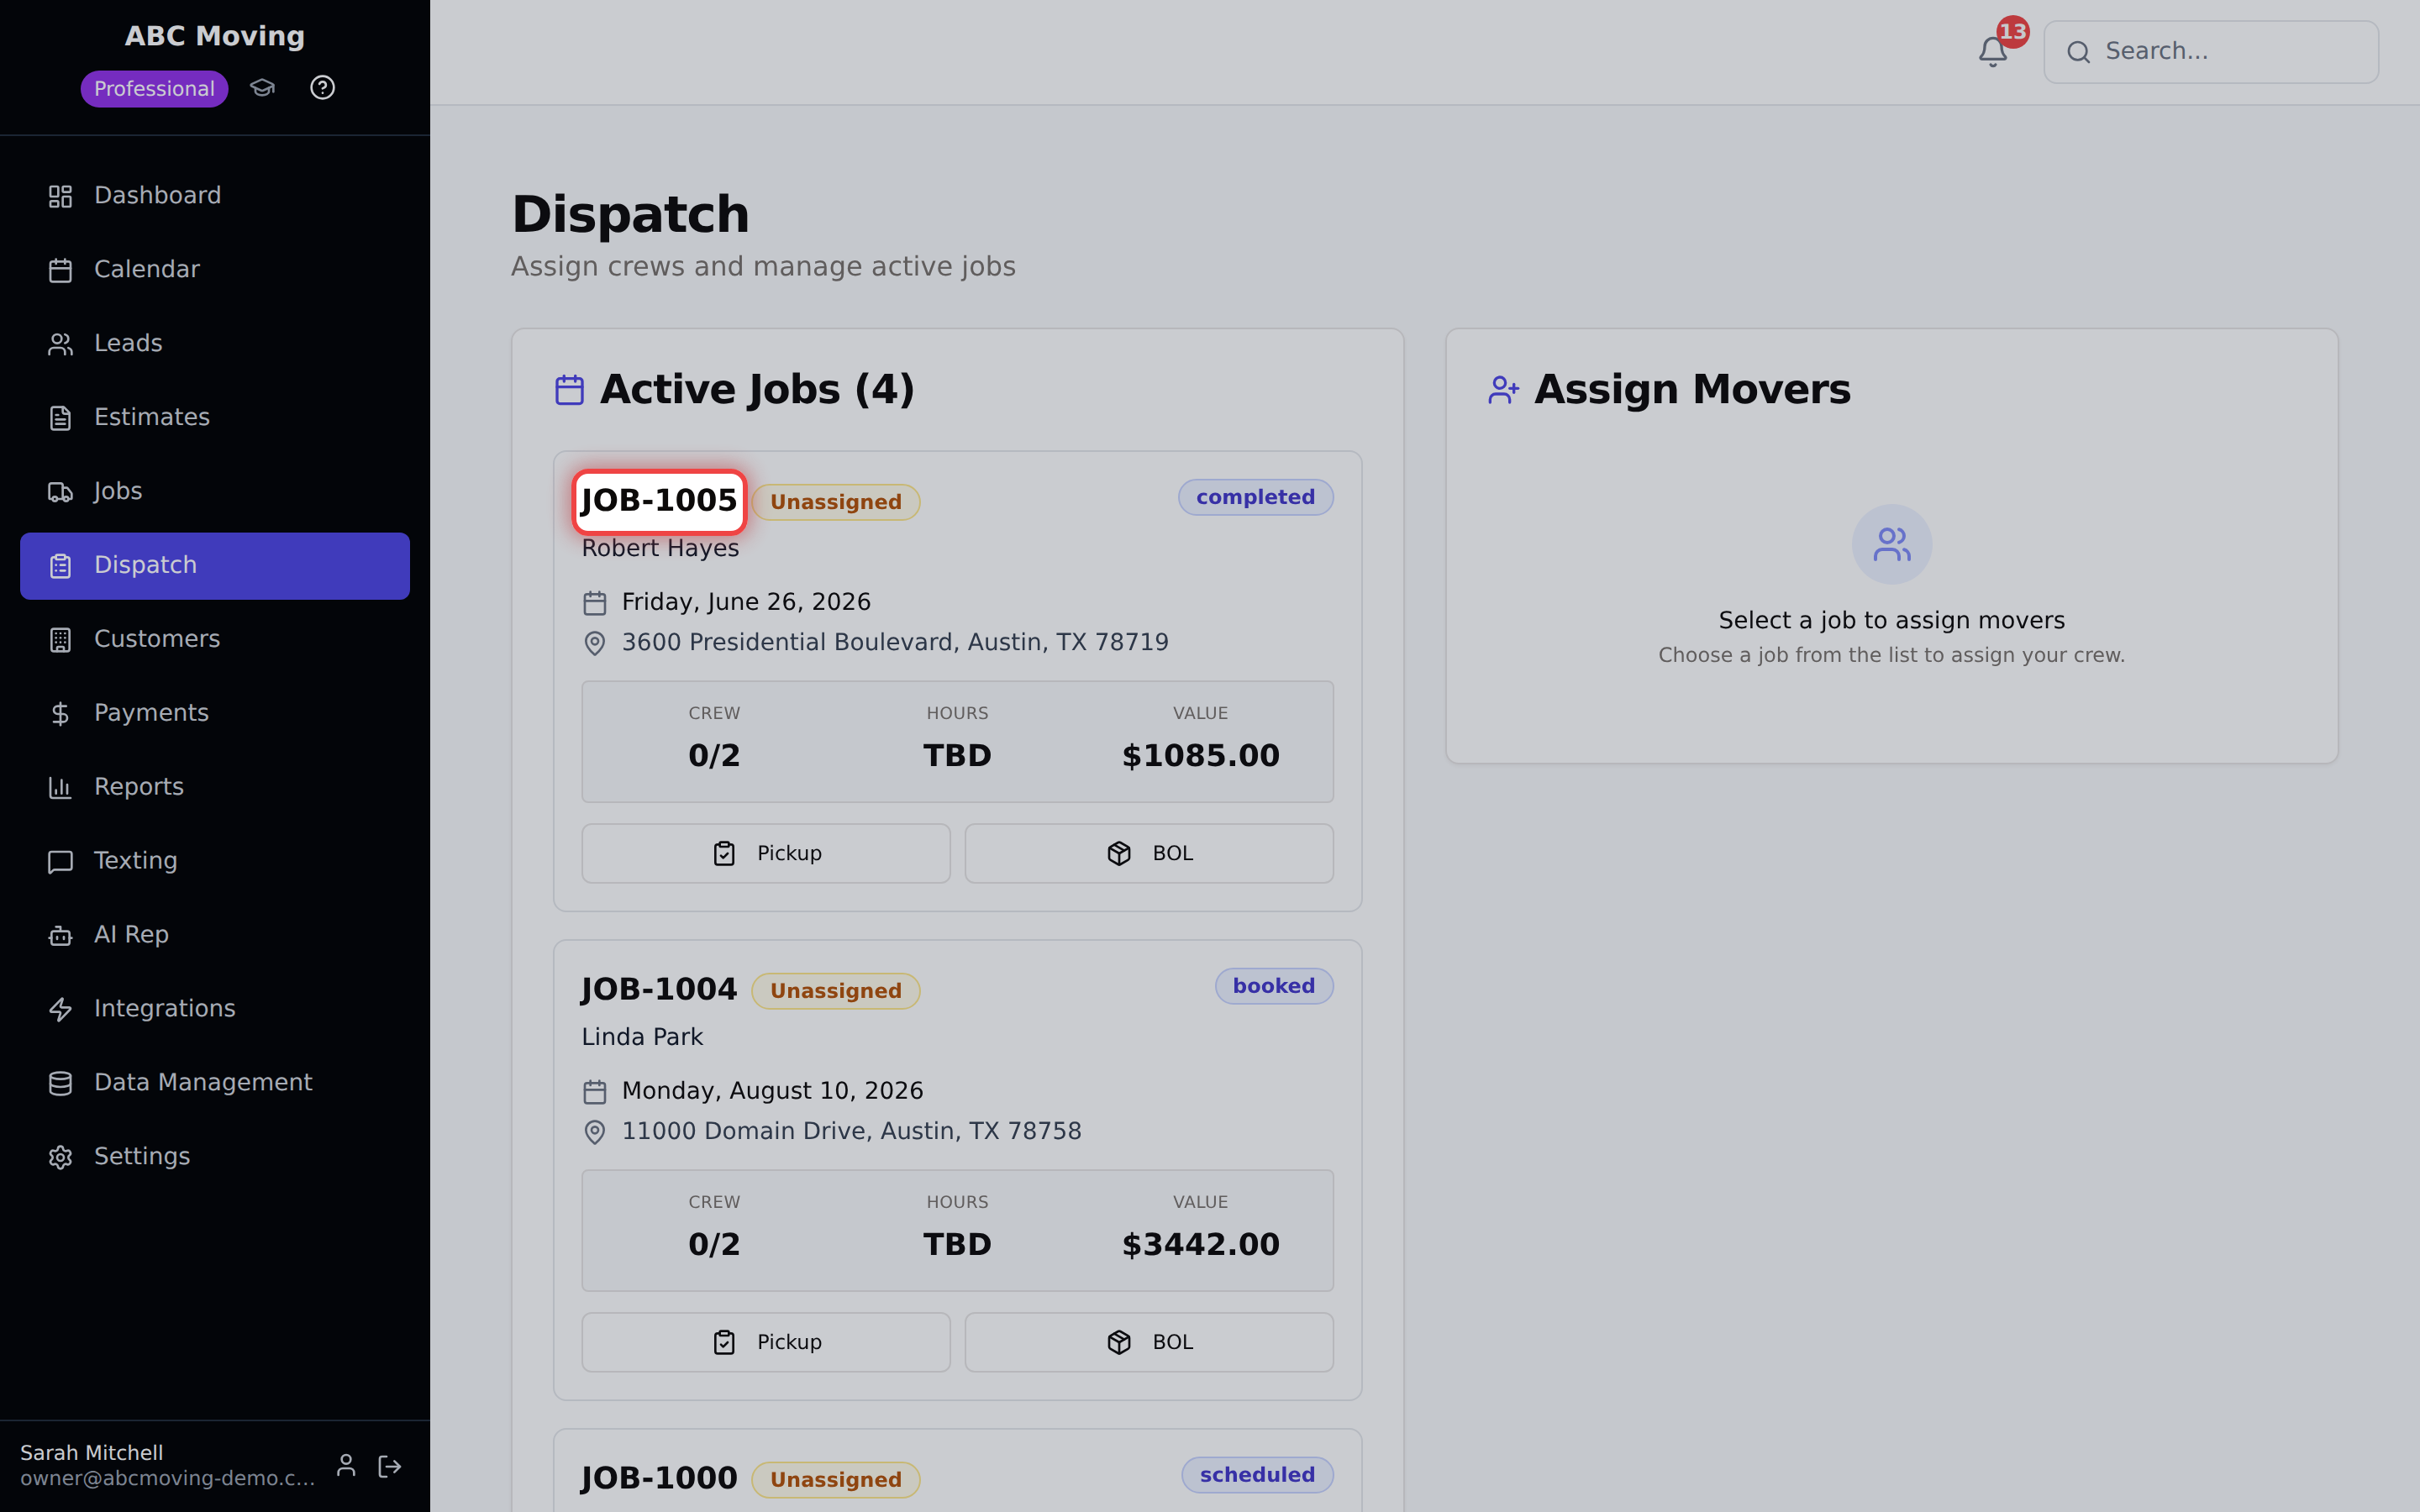Select the JOB-1004 job title
This screenshot has width=2420, height=1512.
(659, 990)
